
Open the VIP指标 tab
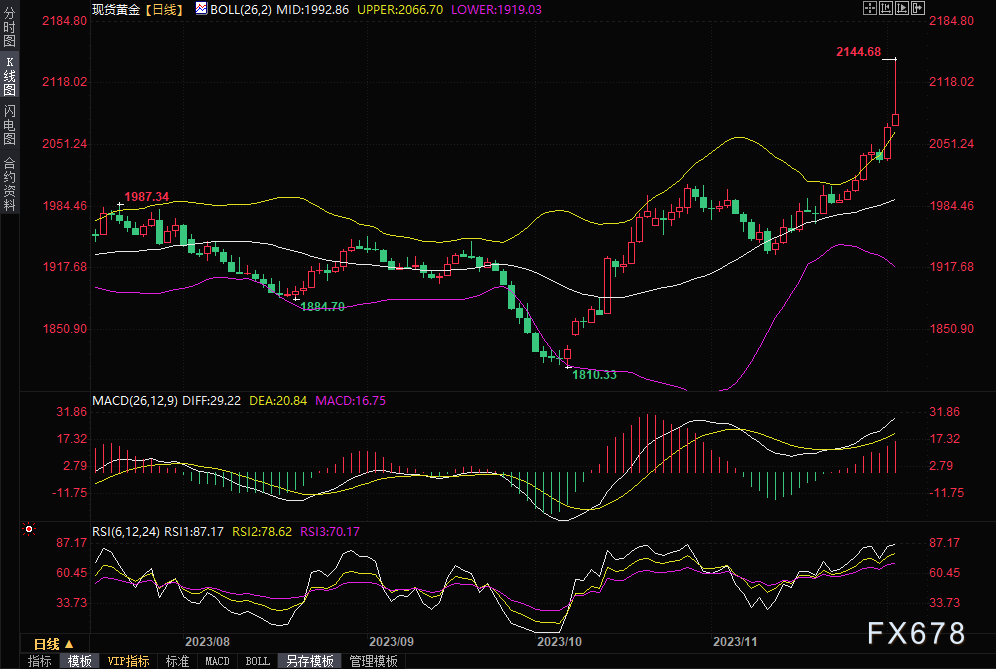pos(128,661)
